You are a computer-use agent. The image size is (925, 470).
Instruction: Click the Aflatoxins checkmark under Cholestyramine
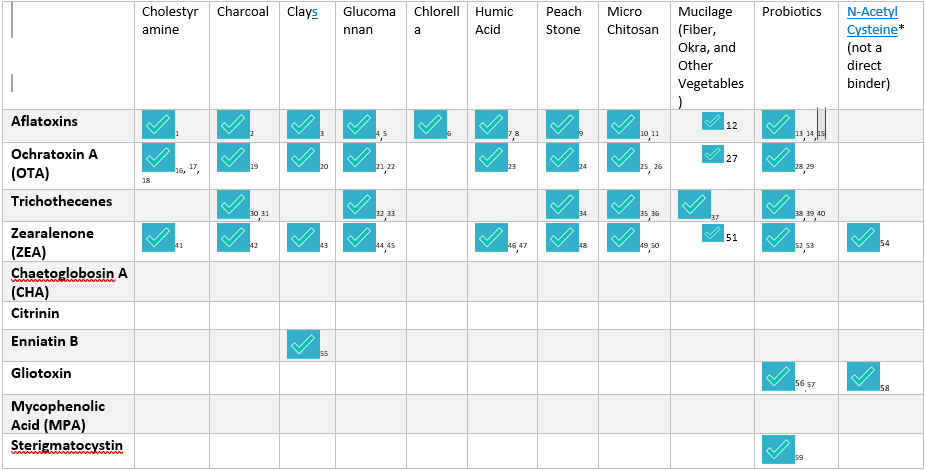pos(158,125)
